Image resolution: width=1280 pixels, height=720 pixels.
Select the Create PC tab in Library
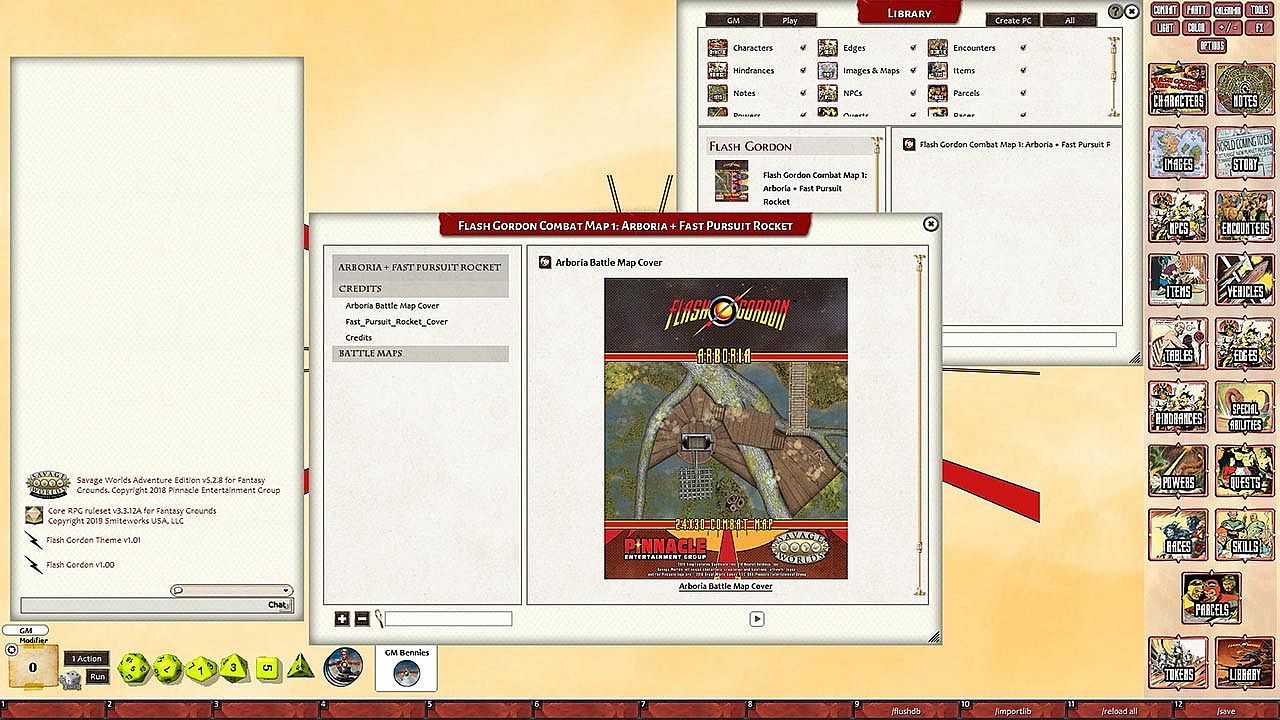tap(1014, 20)
